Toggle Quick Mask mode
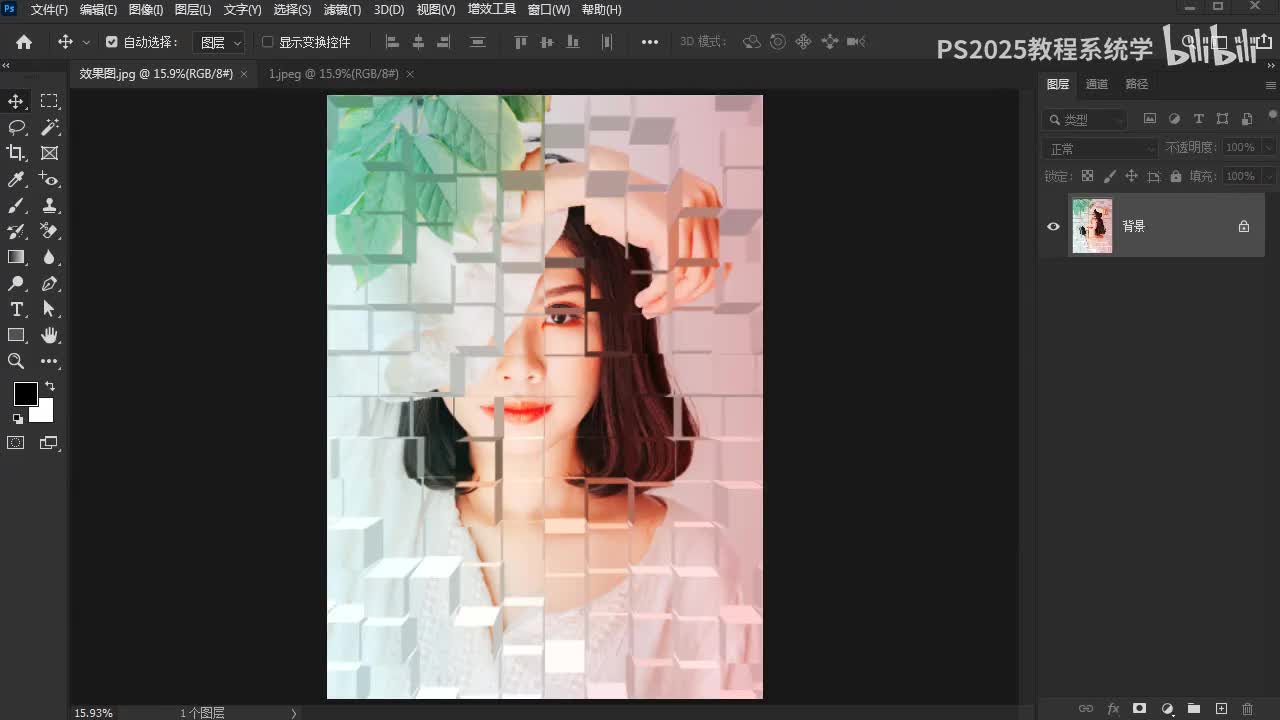The height and width of the screenshot is (720, 1280). pyautogui.click(x=16, y=443)
